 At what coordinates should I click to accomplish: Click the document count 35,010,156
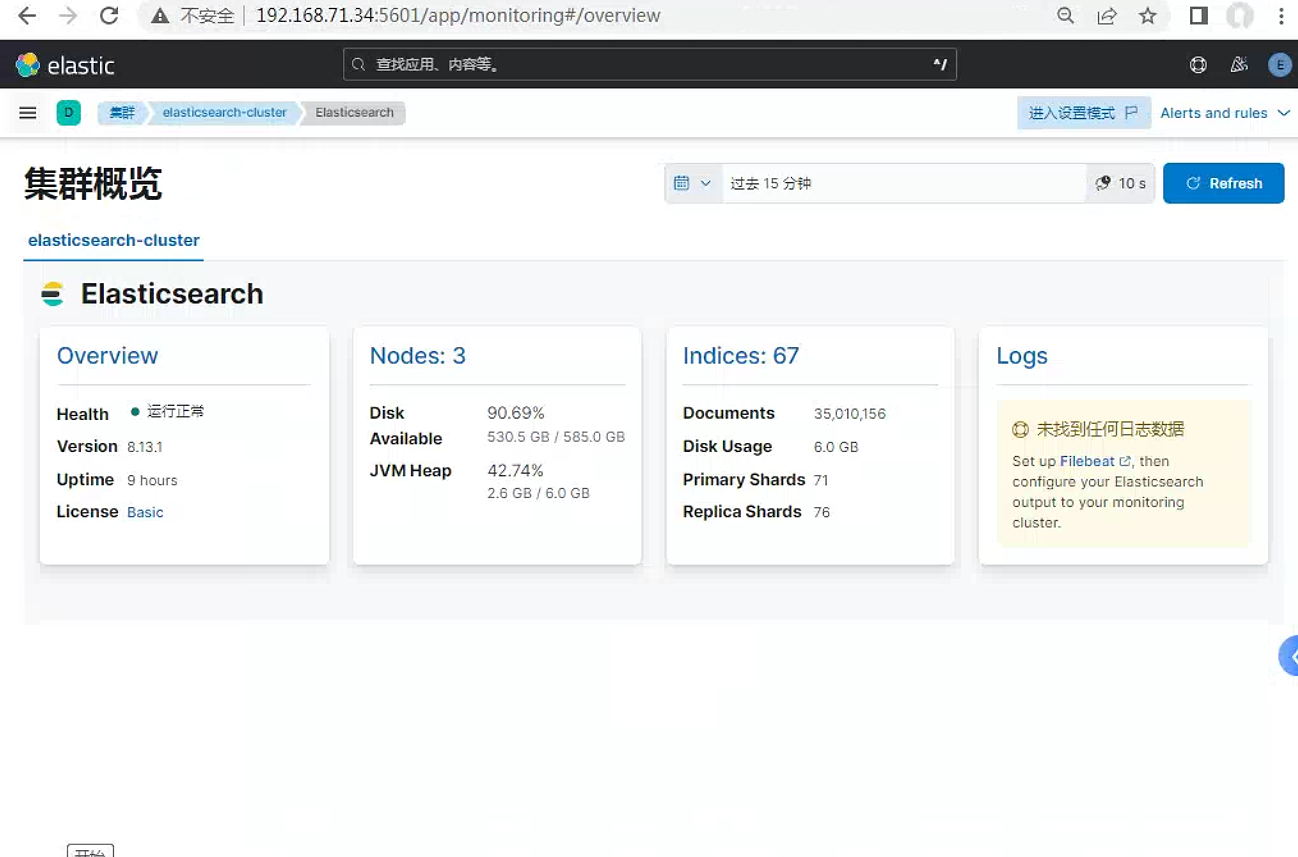pos(850,414)
